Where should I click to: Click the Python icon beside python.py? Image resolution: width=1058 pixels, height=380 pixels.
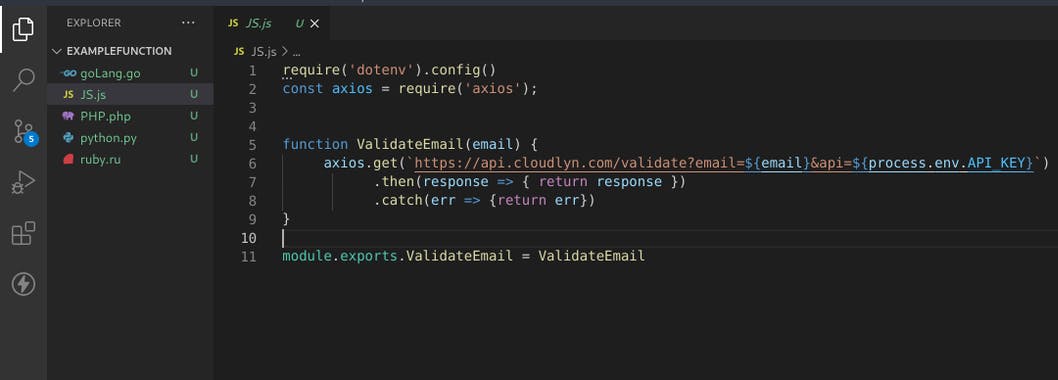click(x=68, y=138)
